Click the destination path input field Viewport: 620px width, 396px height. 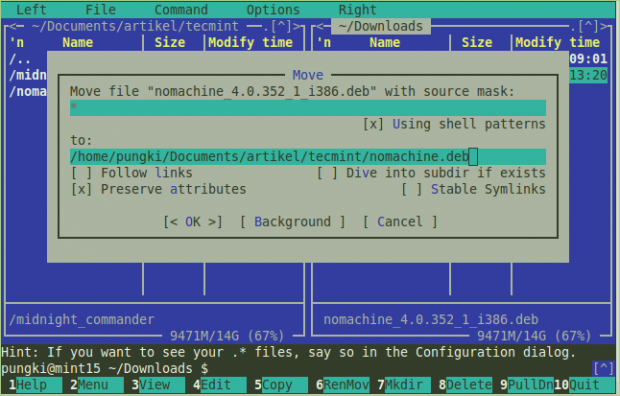(x=308, y=157)
